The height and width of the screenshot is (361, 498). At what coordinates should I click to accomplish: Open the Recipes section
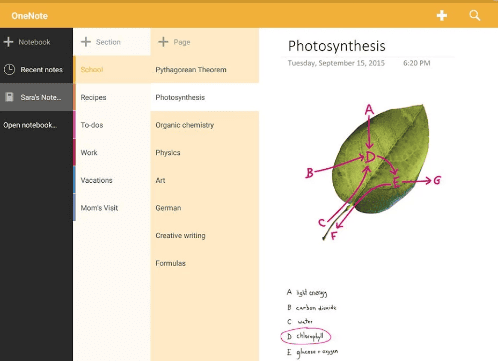pos(112,97)
